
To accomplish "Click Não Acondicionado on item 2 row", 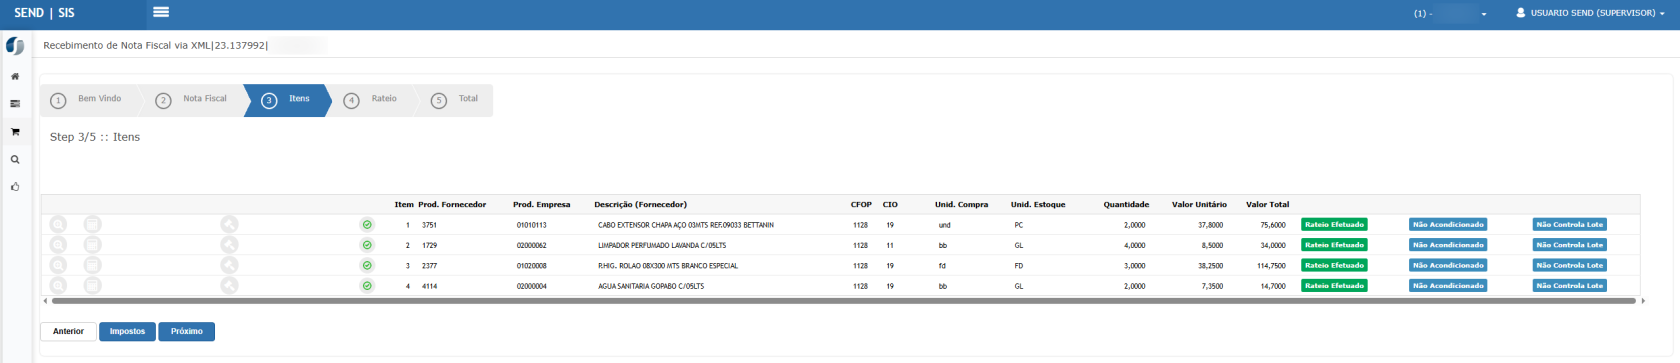I will [x=1448, y=245].
